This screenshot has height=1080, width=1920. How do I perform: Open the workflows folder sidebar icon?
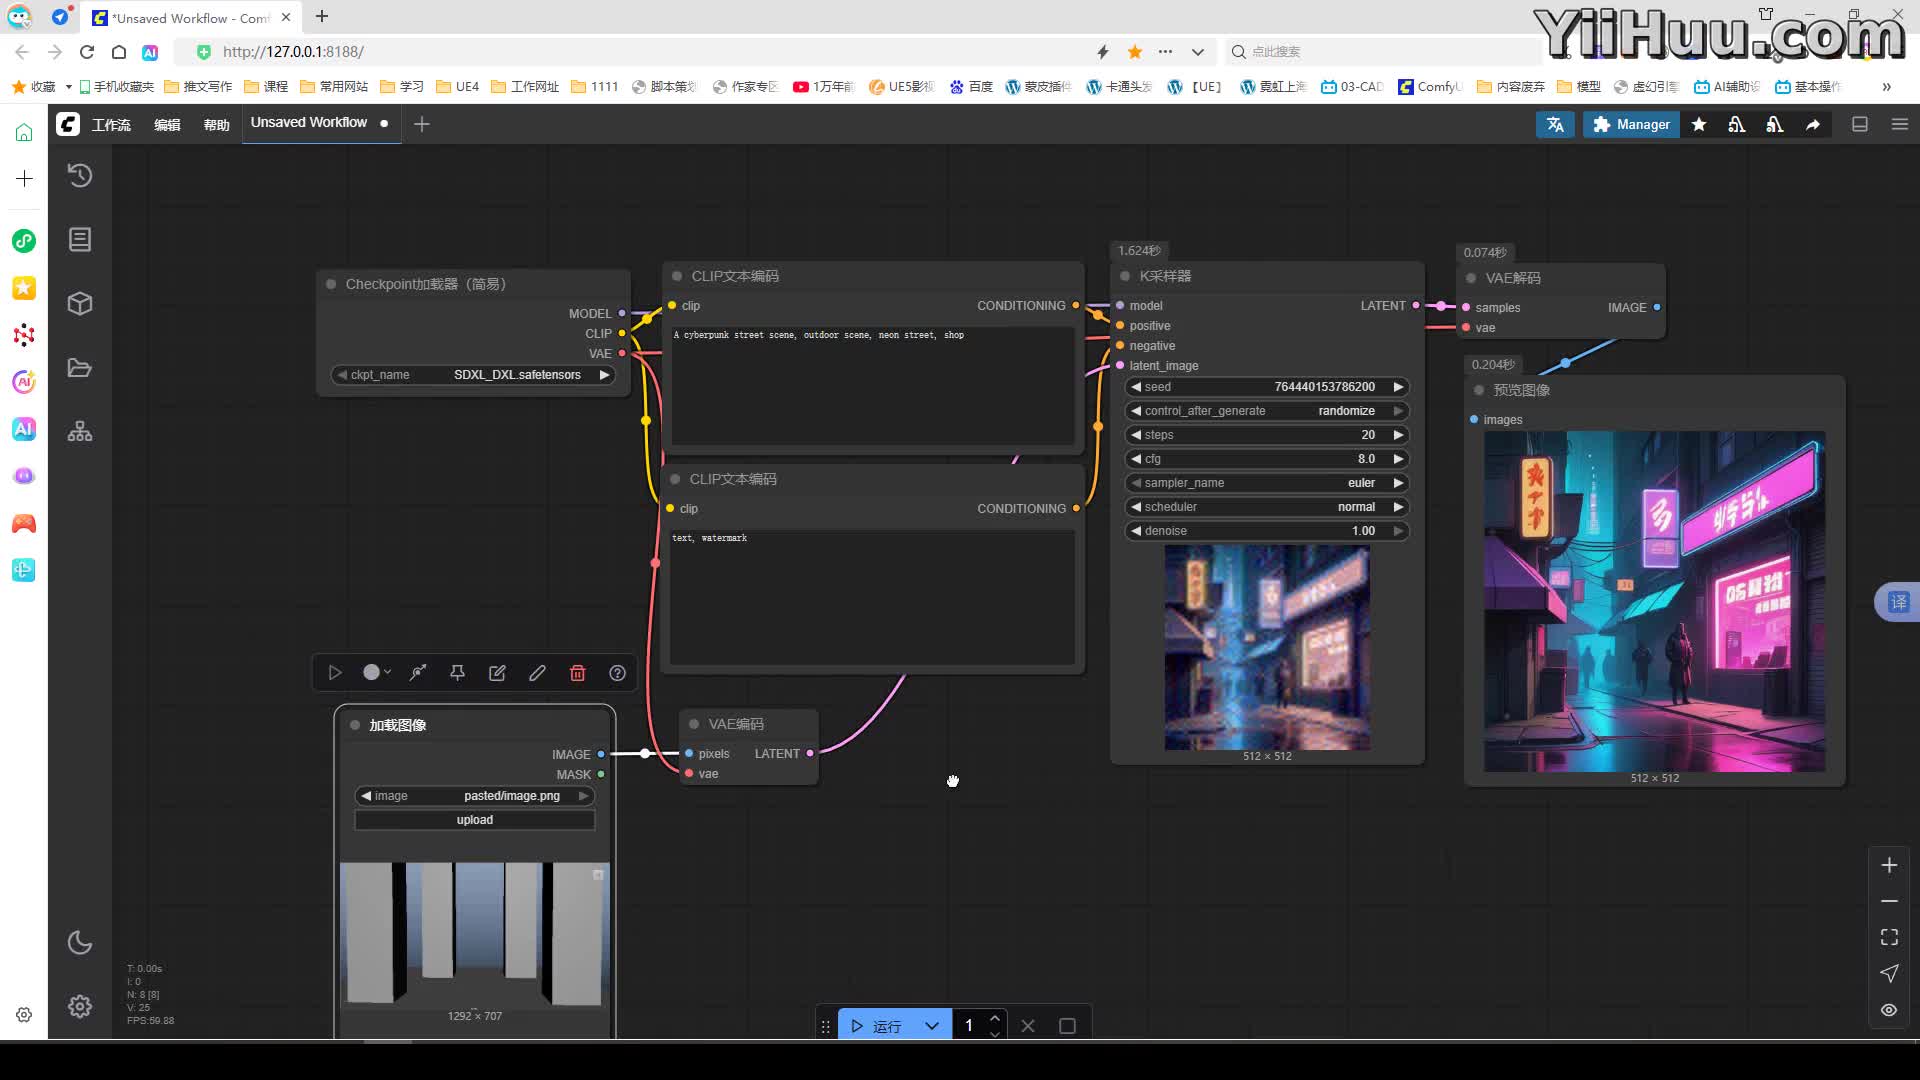coord(80,367)
